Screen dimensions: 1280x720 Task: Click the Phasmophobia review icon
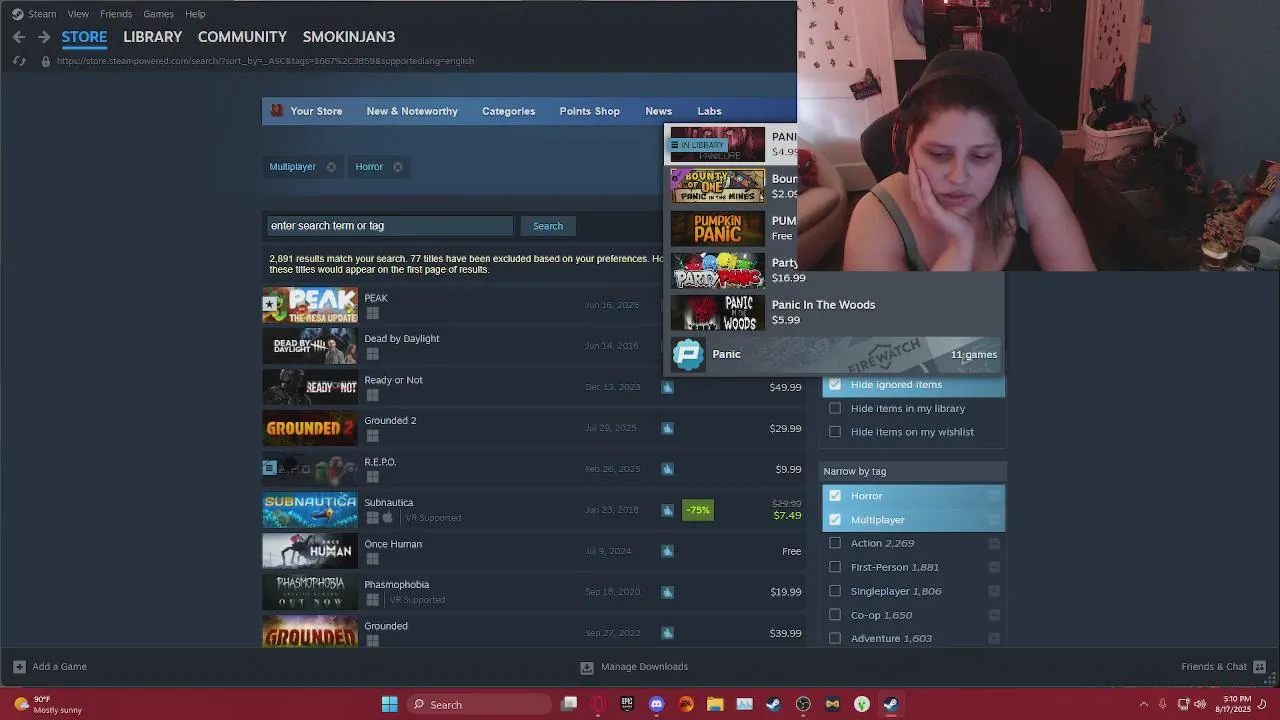pos(668,592)
